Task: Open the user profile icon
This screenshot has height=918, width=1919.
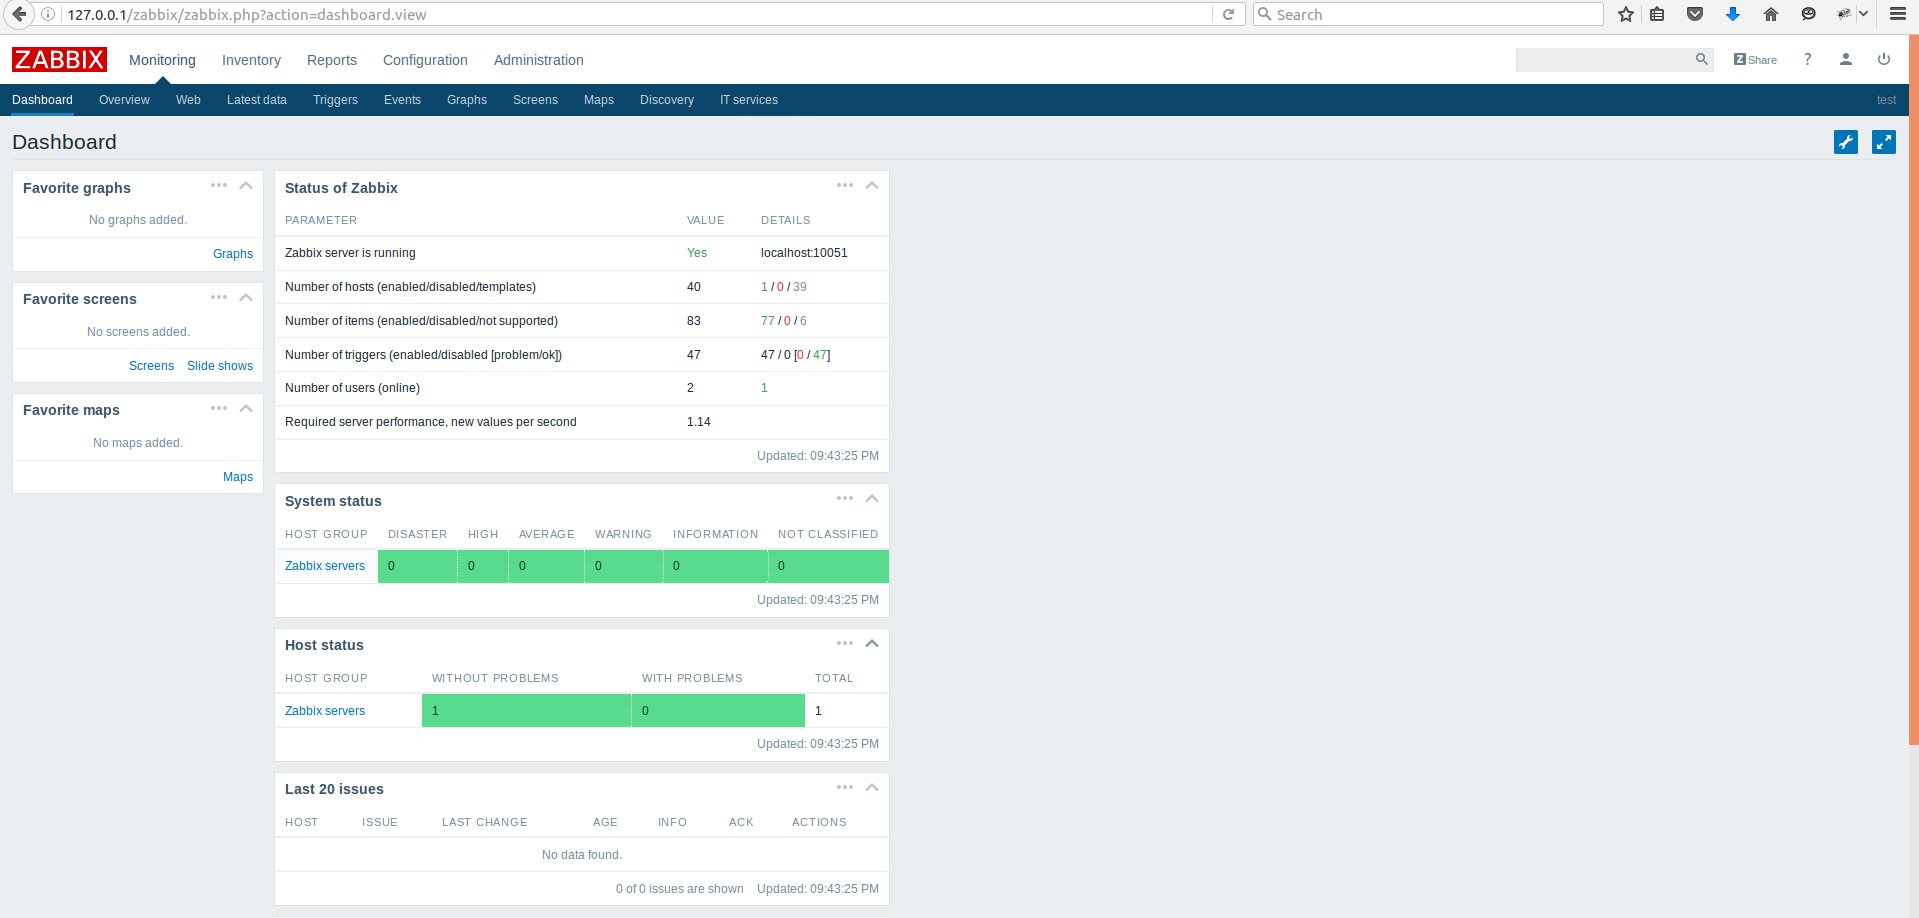Action: pos(1846,59)
